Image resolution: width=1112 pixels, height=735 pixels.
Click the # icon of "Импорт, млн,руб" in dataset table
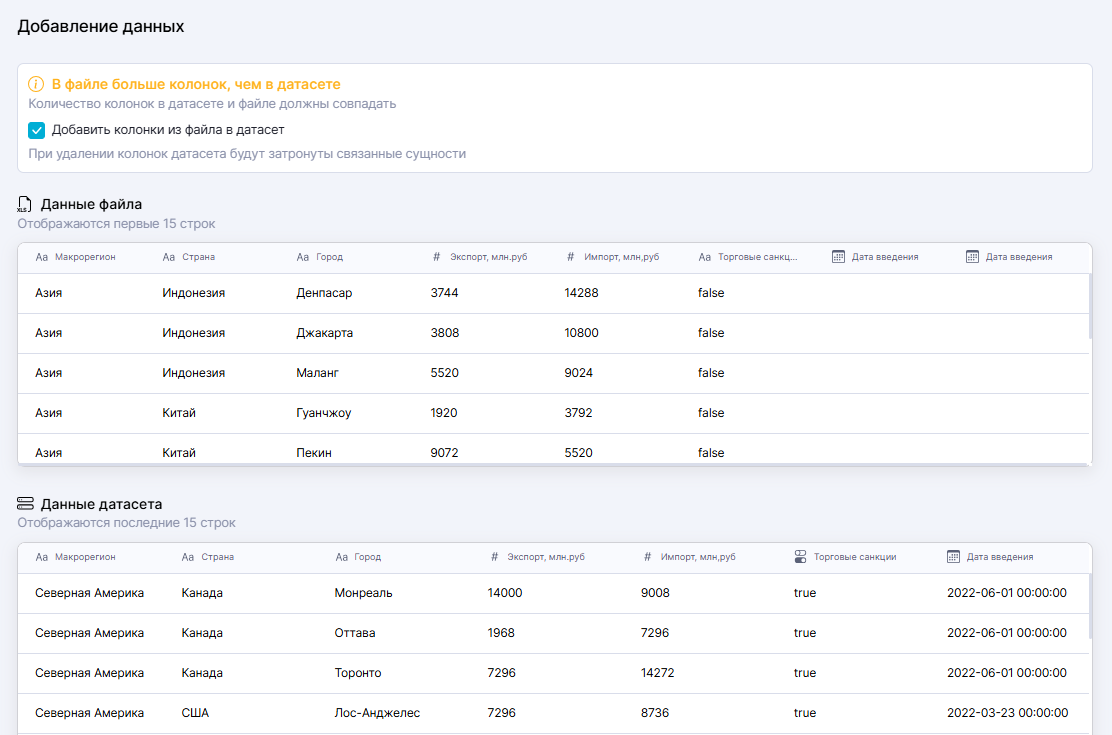coord(647,557)
